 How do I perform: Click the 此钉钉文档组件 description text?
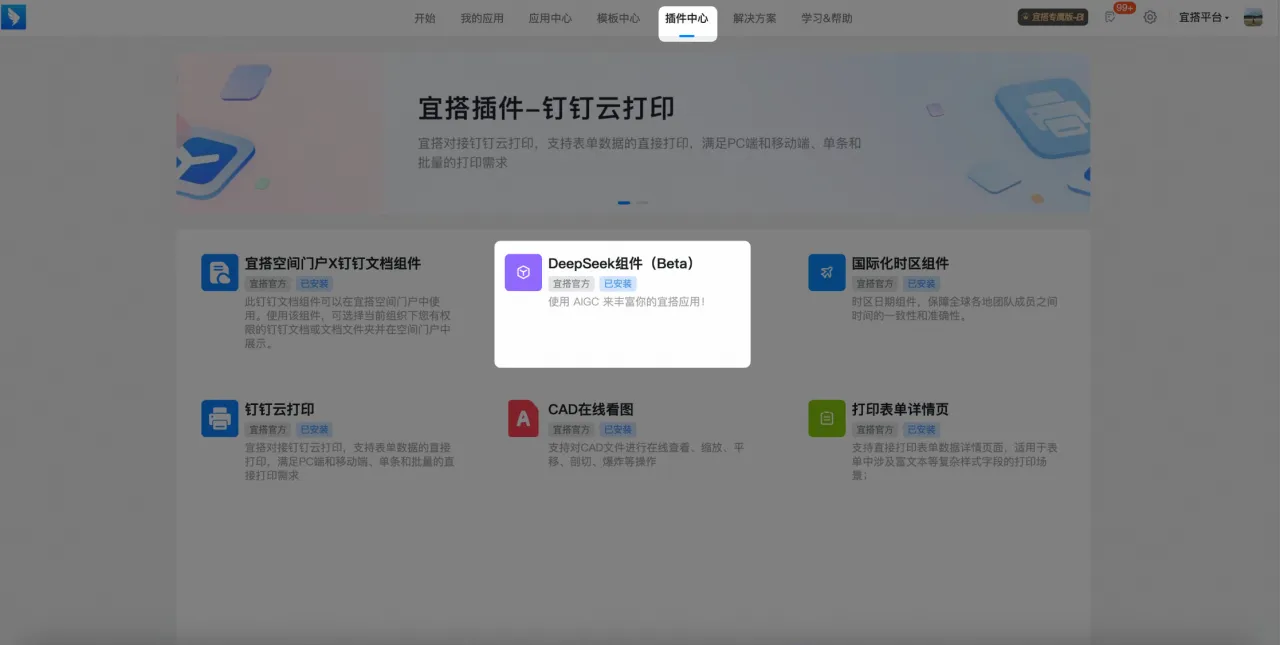coord(350,322)
